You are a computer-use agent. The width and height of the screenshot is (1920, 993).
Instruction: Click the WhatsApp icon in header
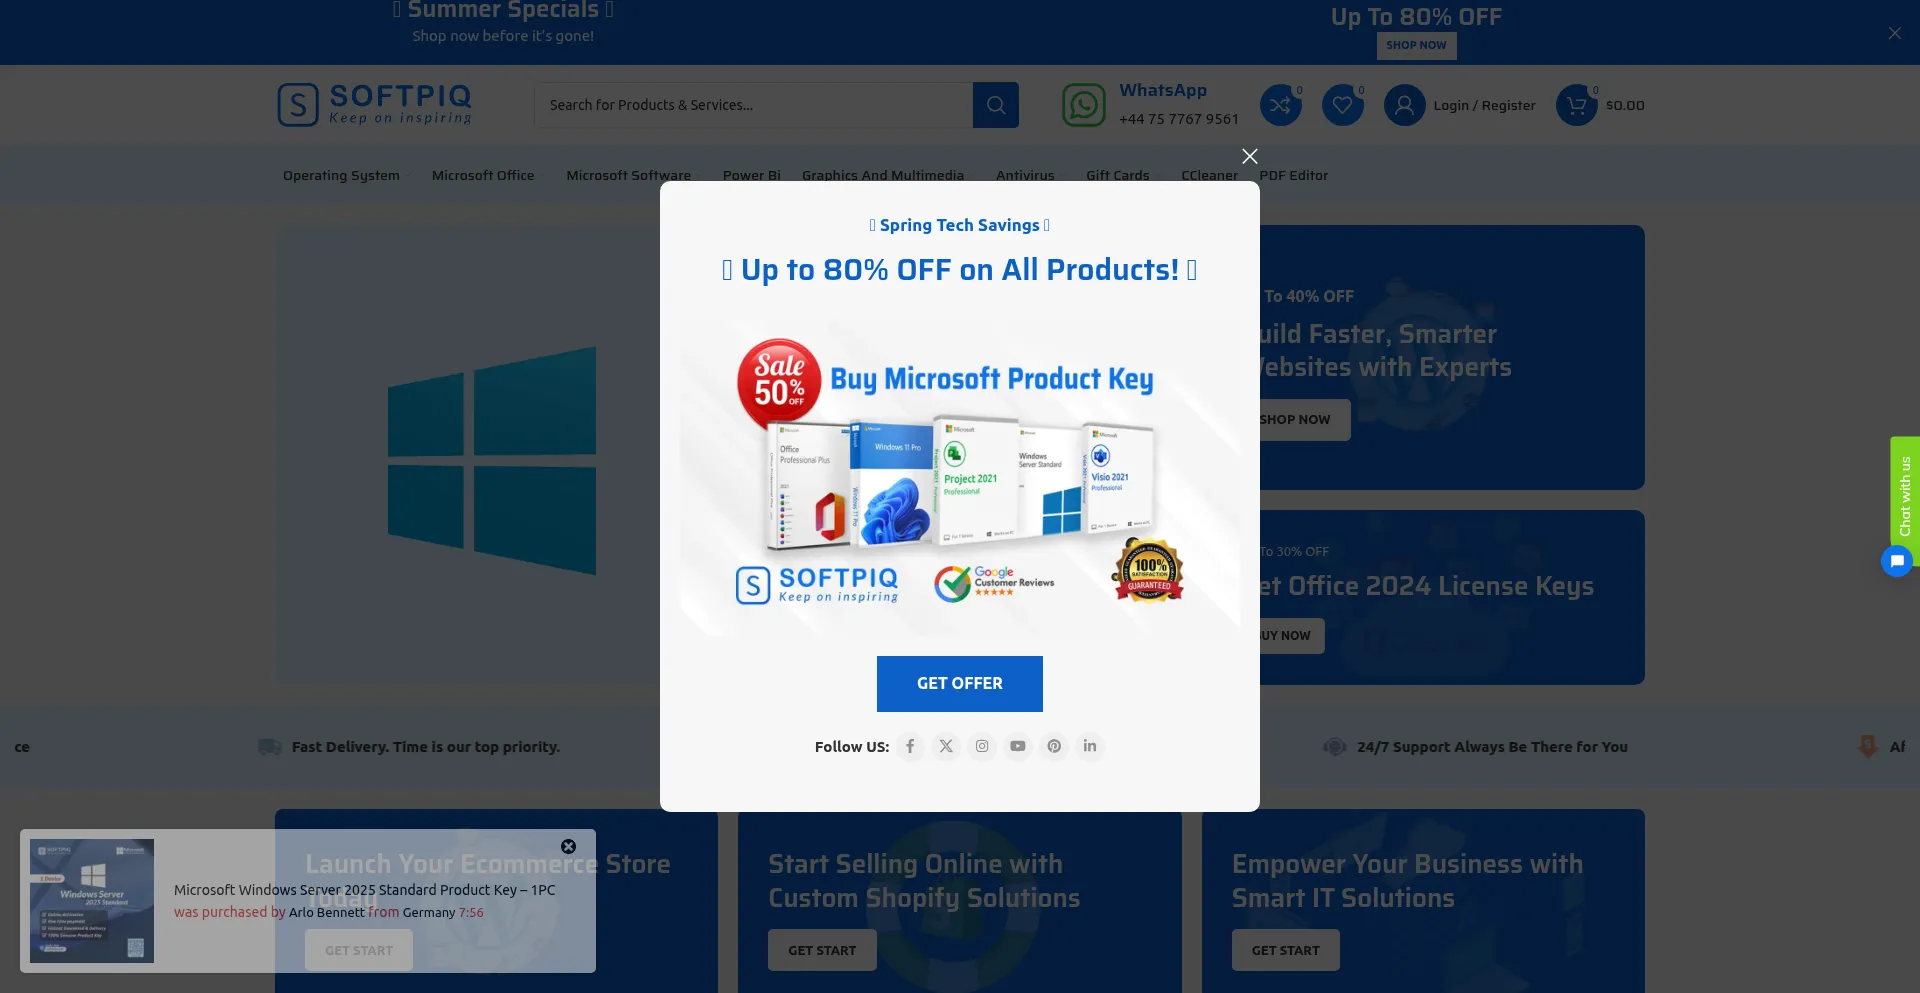coord(1084,105)
